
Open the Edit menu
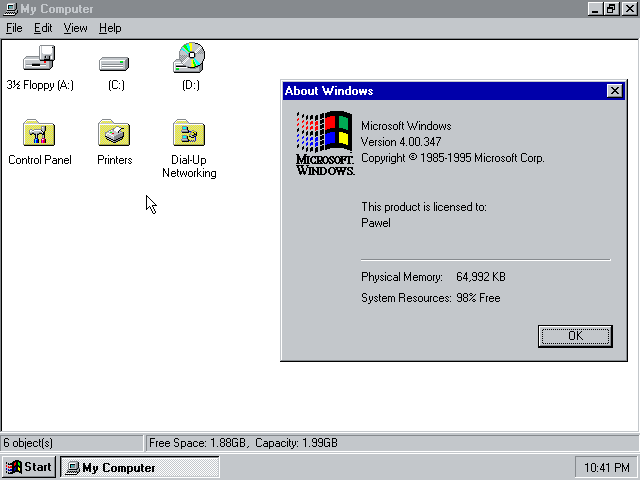[x=43, y=28]
